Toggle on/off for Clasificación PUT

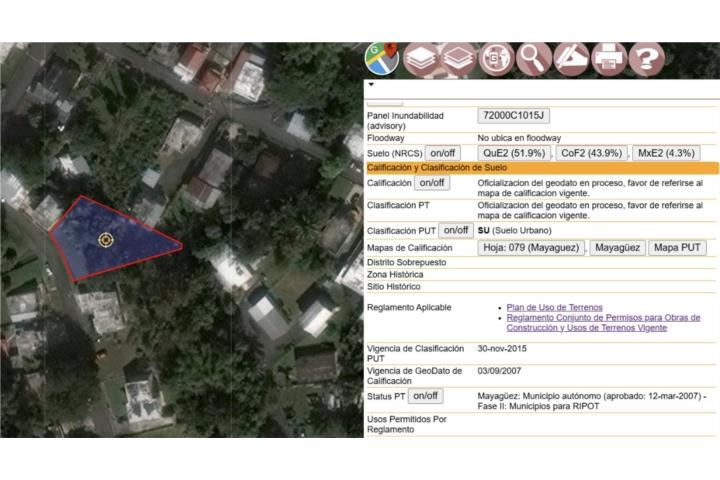[456, 230]
